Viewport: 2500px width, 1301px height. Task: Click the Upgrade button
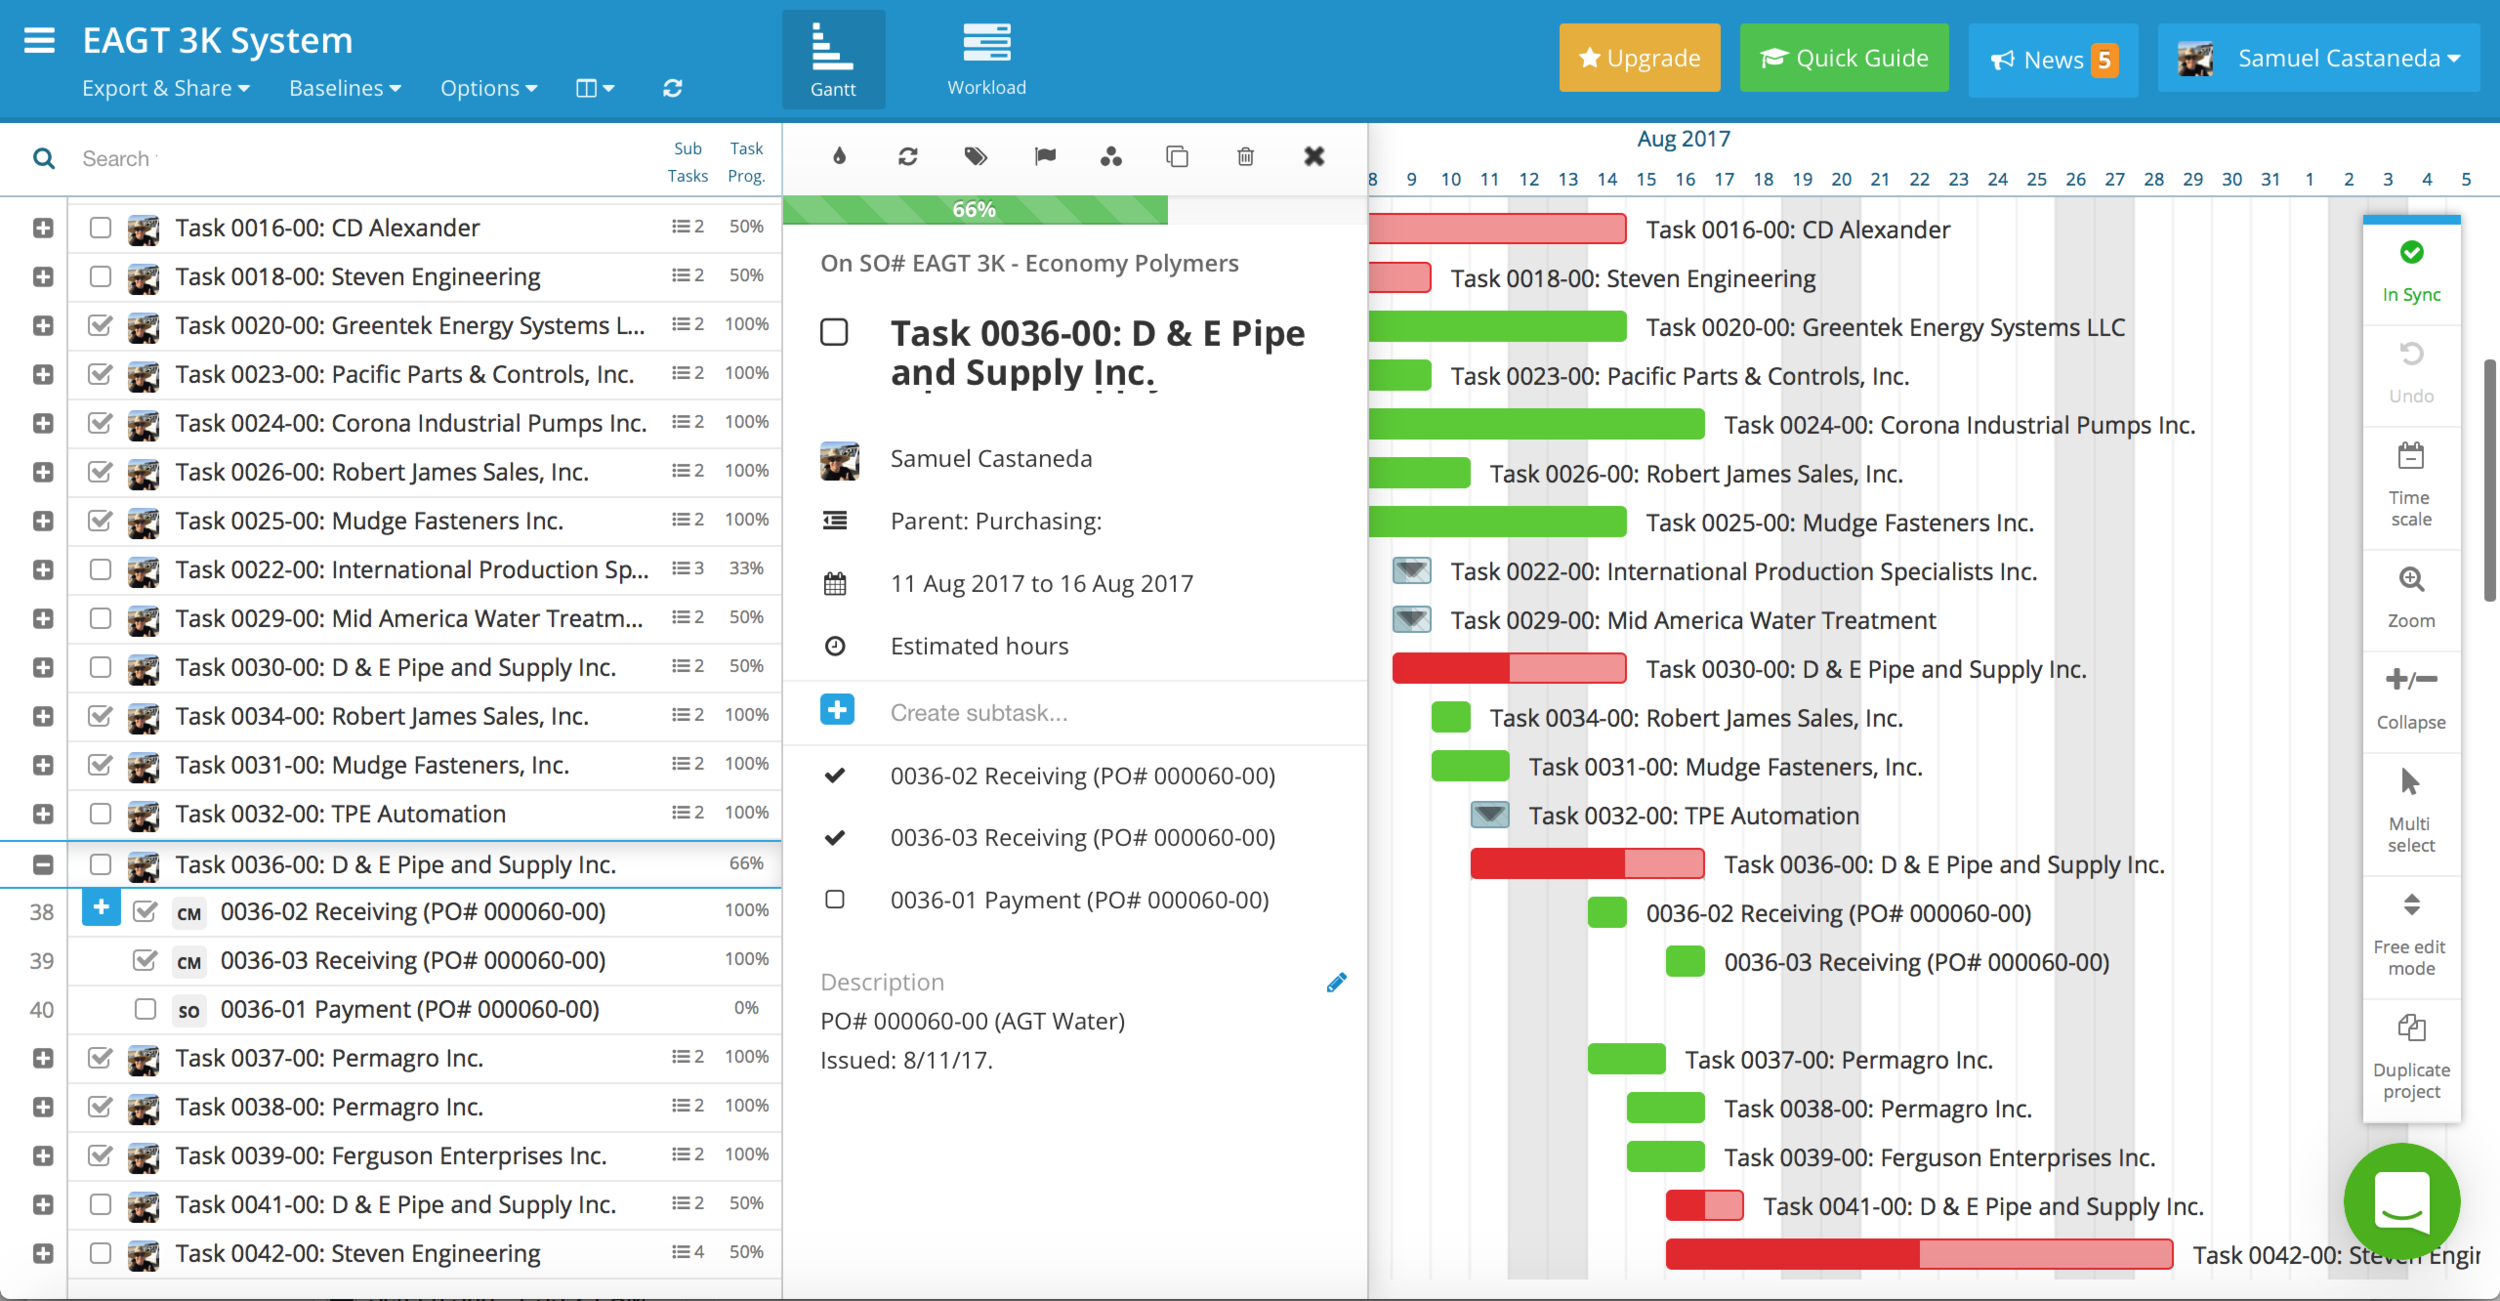[x=1640, y=58]
